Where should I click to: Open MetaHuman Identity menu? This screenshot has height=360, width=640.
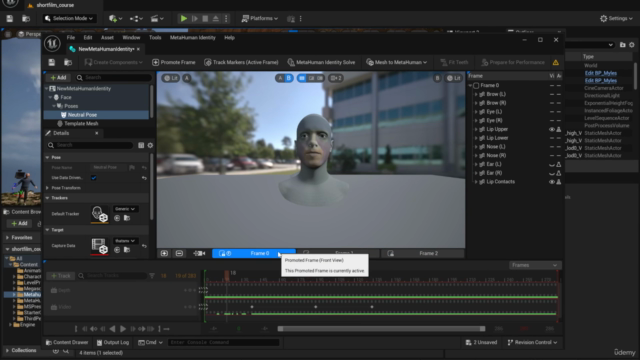[x=193, y=38]
